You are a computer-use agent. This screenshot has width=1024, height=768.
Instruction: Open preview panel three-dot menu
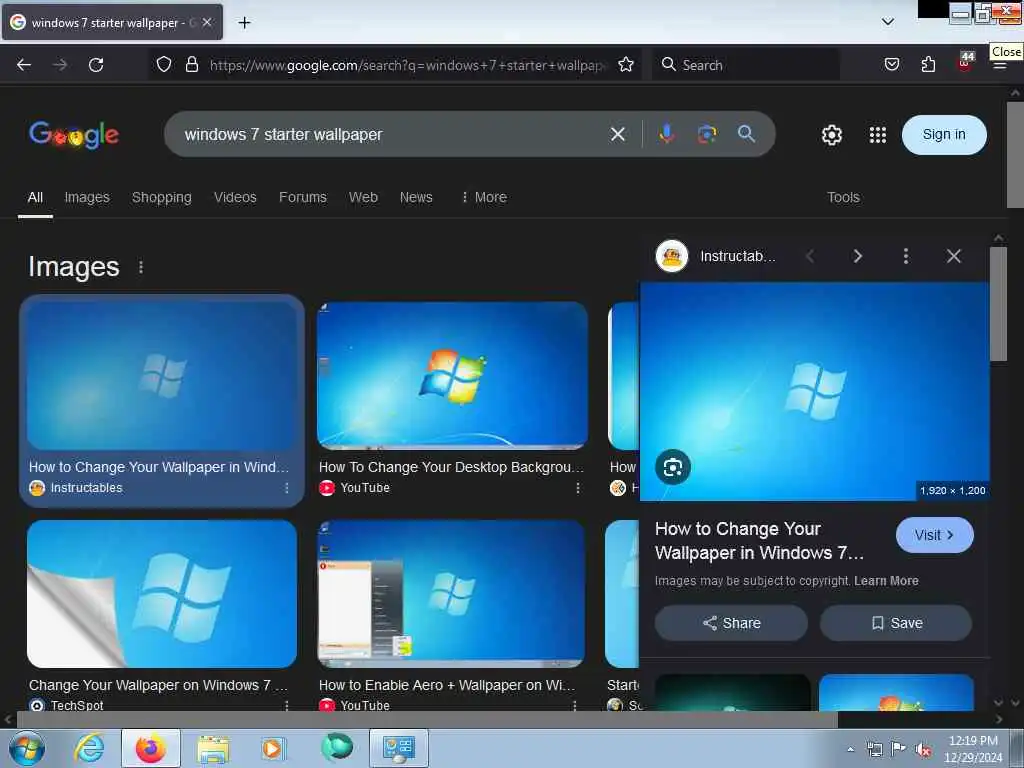[x=905, y=256]
